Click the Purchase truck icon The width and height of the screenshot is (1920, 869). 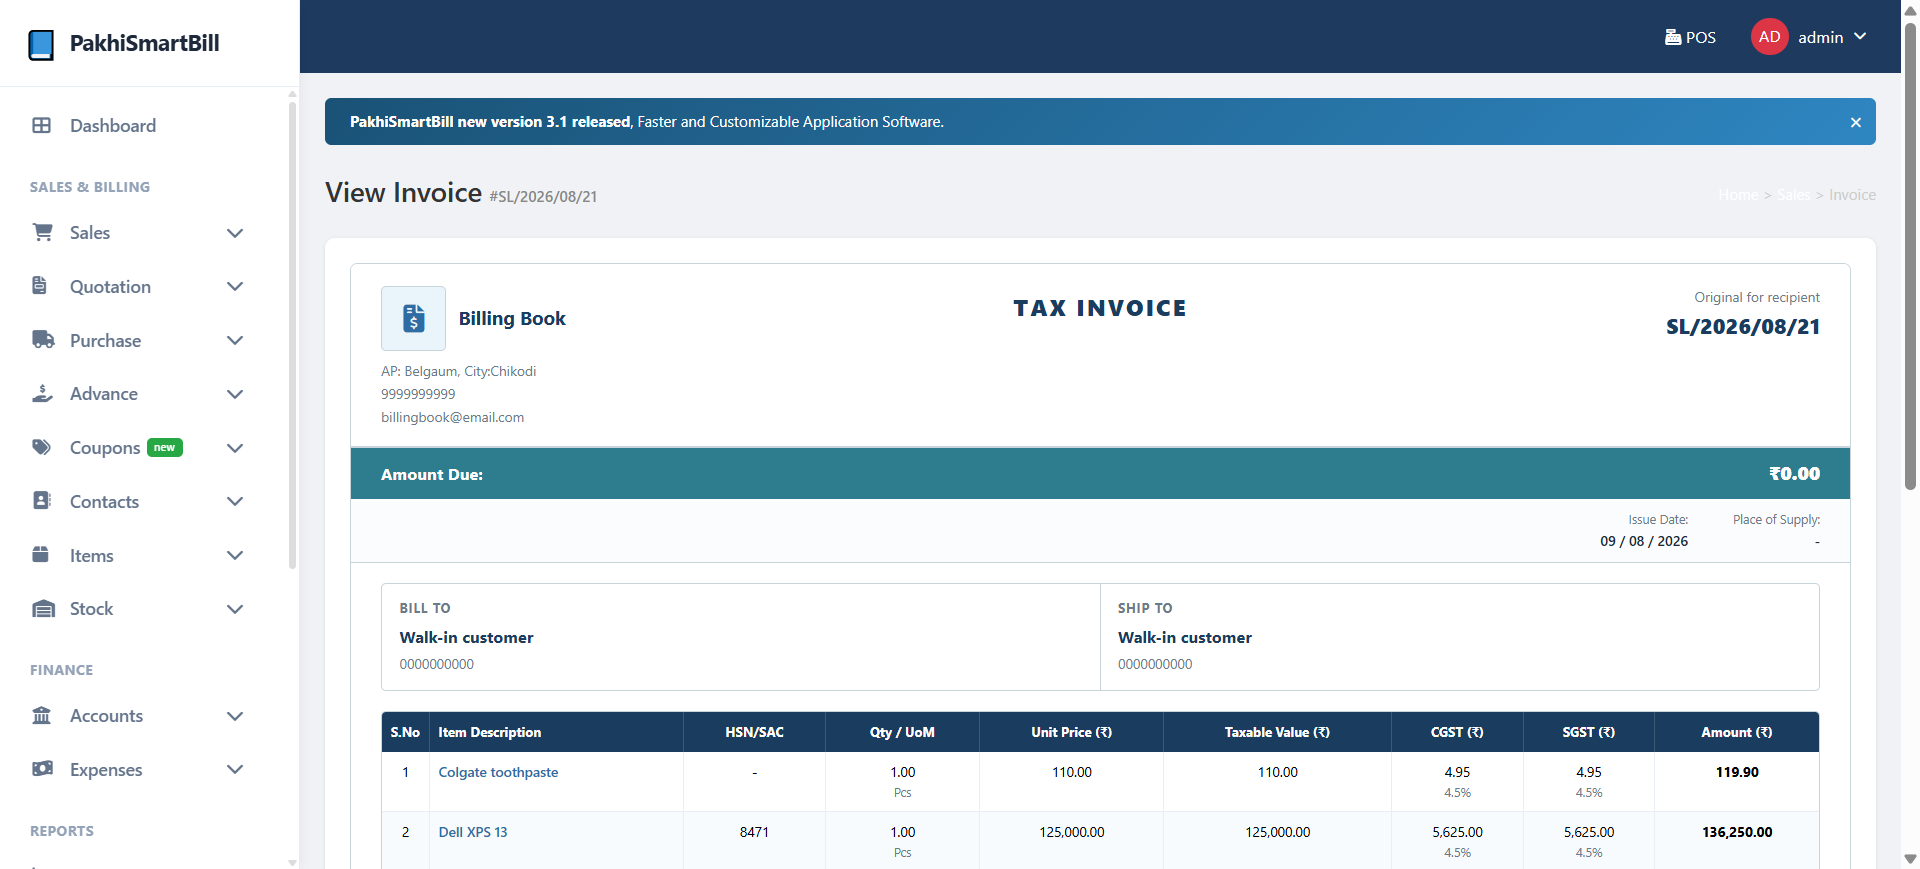click(x=43, y=340)
